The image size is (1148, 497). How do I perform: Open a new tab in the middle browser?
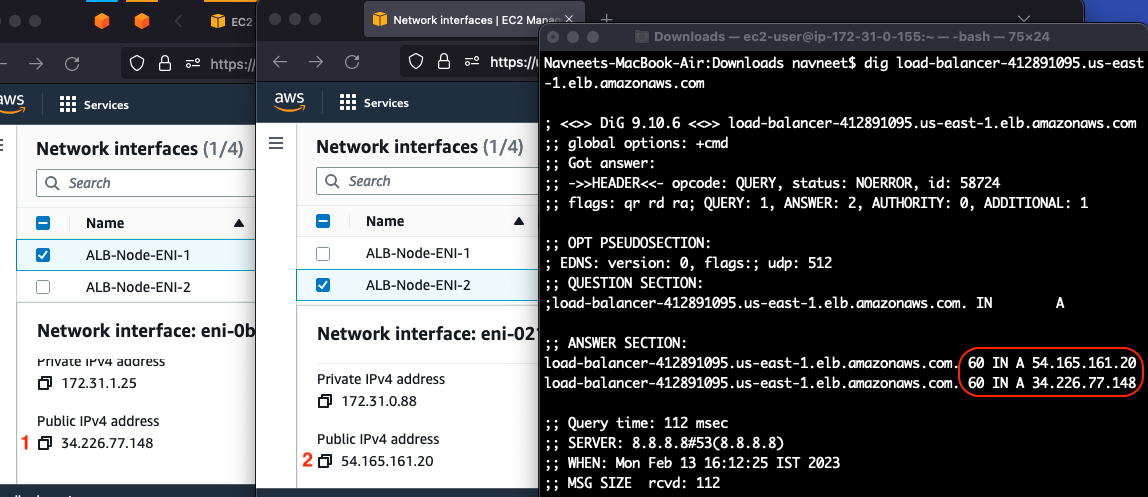606,20
